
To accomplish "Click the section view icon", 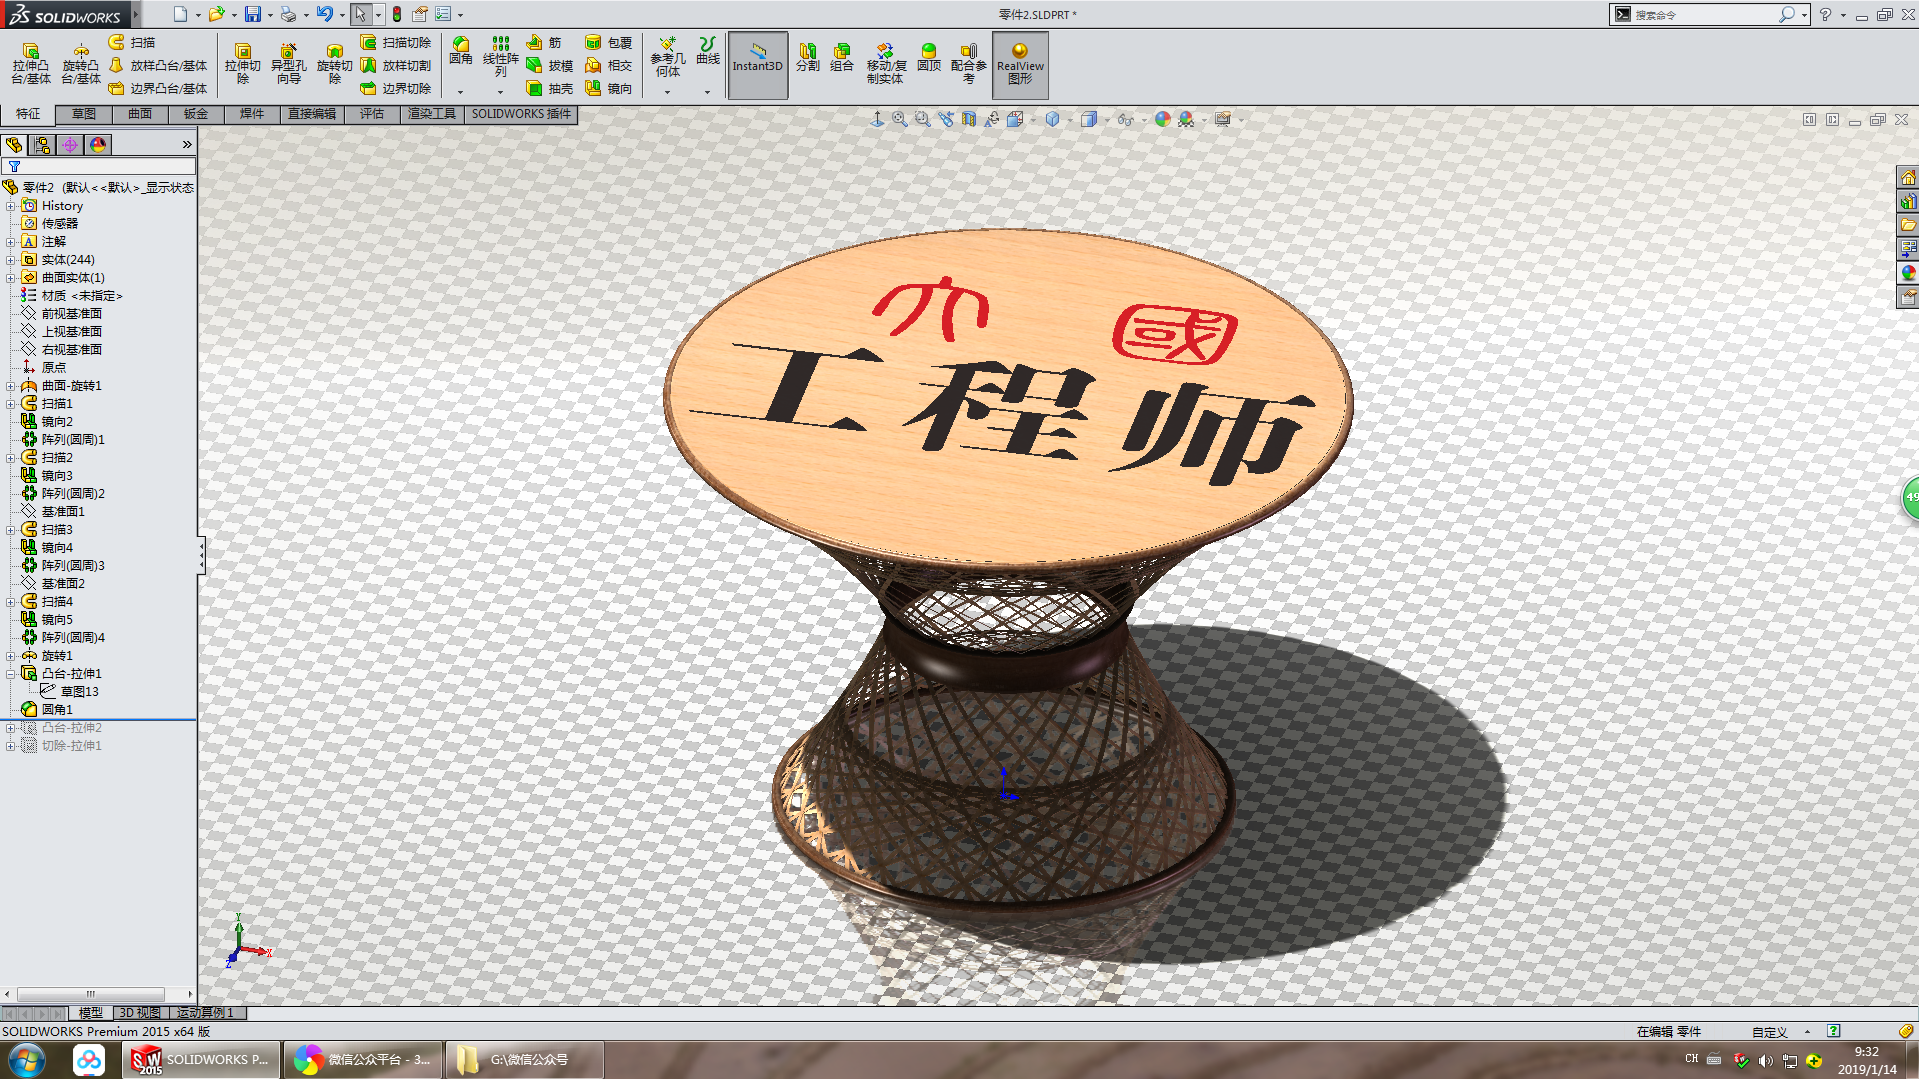I will 969,120.
